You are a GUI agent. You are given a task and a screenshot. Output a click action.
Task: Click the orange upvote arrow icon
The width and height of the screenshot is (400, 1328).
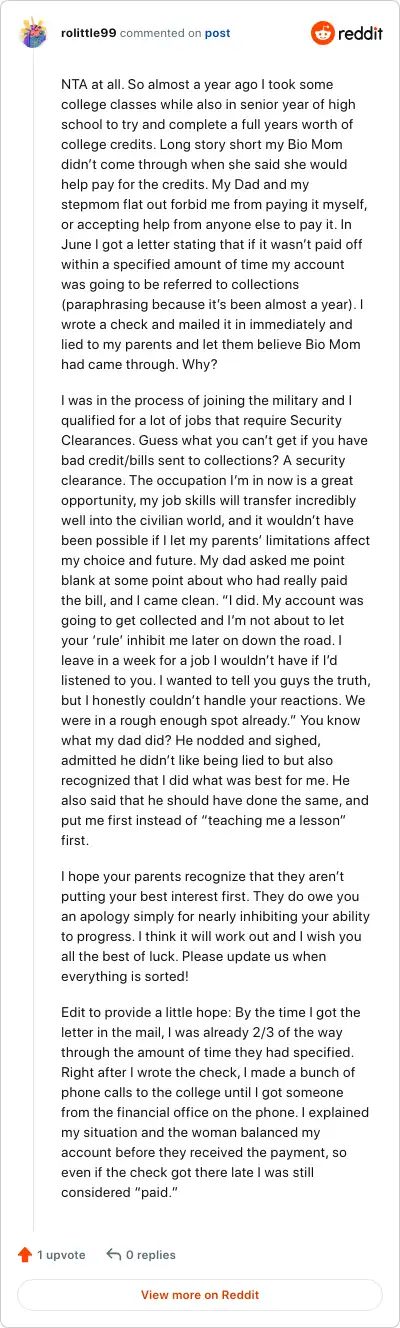(x=25, y=1254)
